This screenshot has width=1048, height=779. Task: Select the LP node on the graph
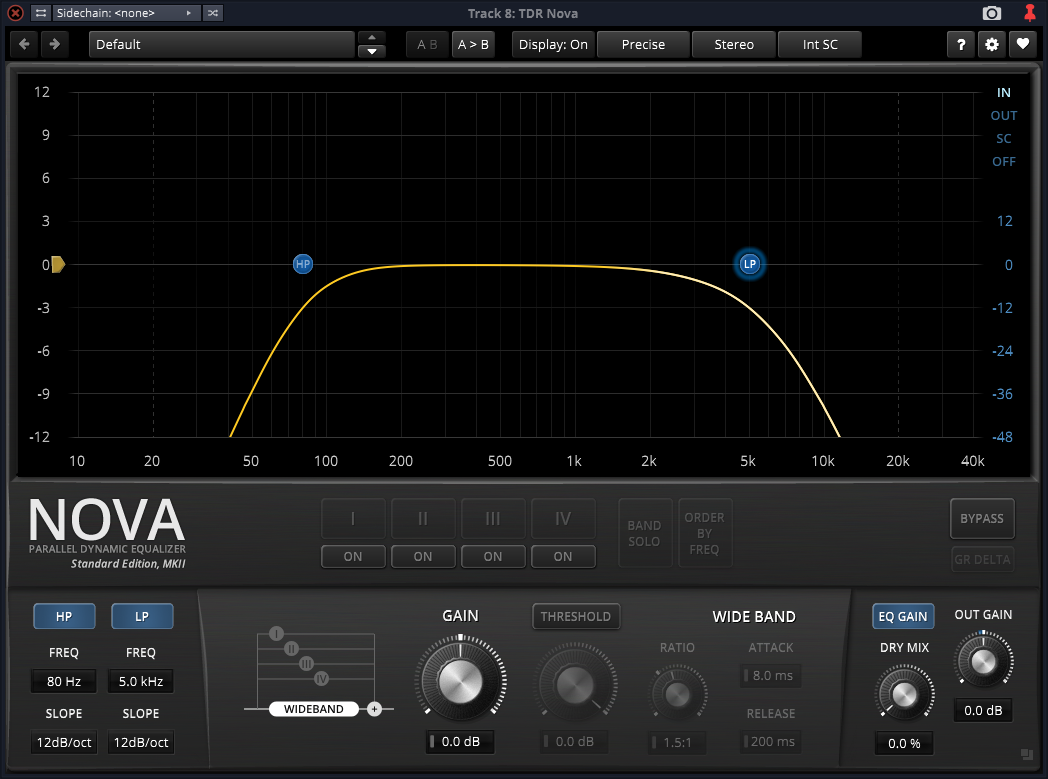[x=750, y=264]
